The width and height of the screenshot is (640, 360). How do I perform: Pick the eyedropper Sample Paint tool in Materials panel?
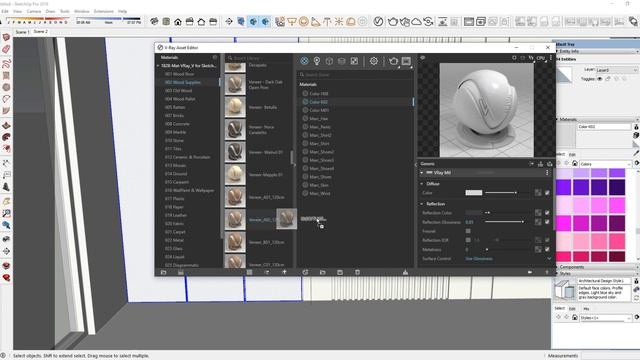636,153
